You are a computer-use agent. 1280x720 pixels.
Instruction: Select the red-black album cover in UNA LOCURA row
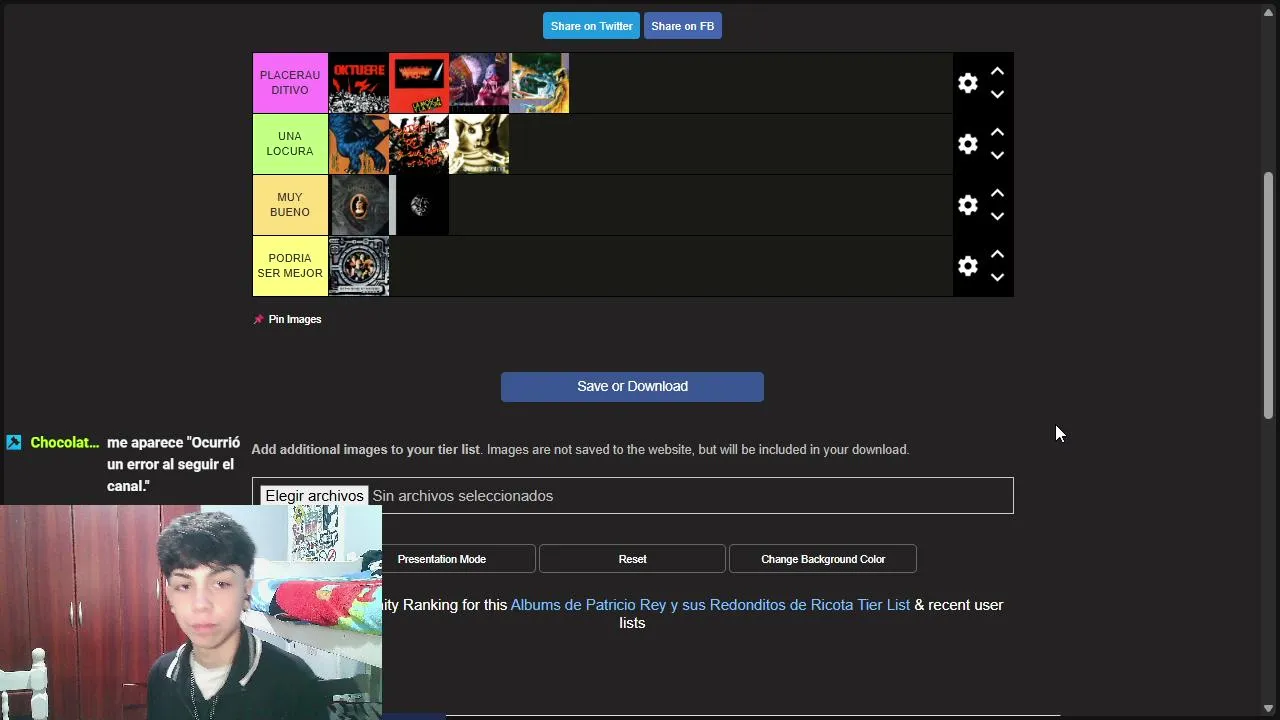click(419, 144)
